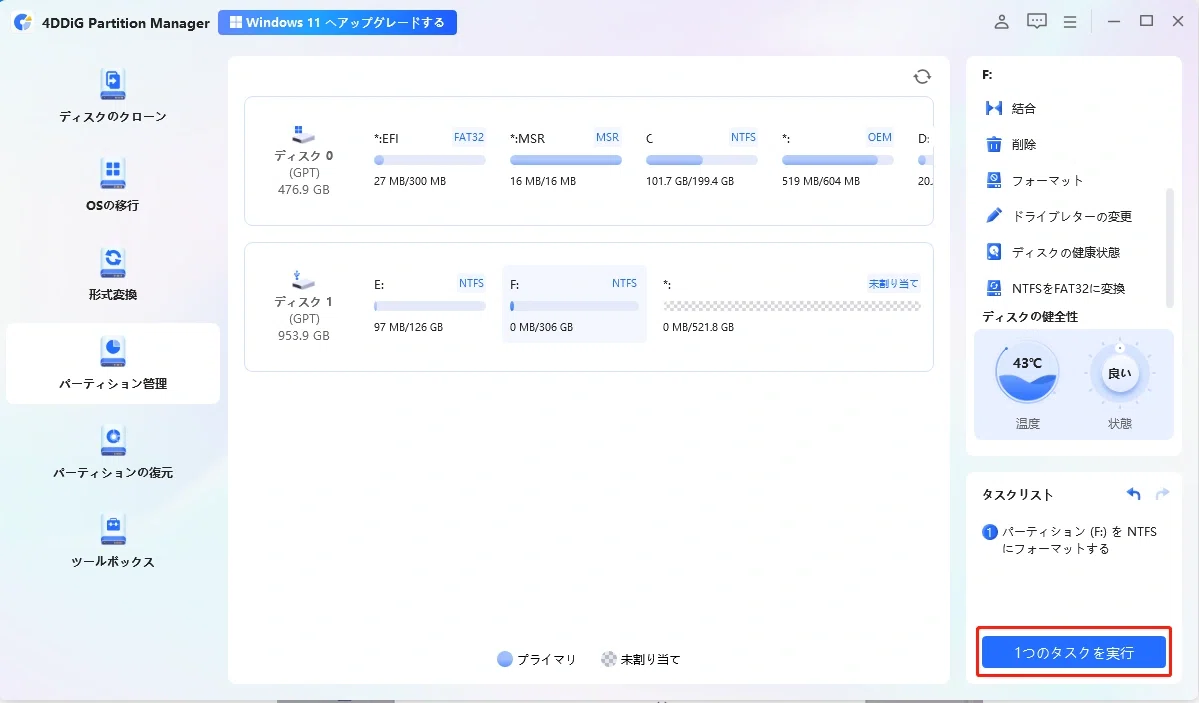1199x703 pixels.
Task: Select the C NTFS partition
Action: click(701, 159)
